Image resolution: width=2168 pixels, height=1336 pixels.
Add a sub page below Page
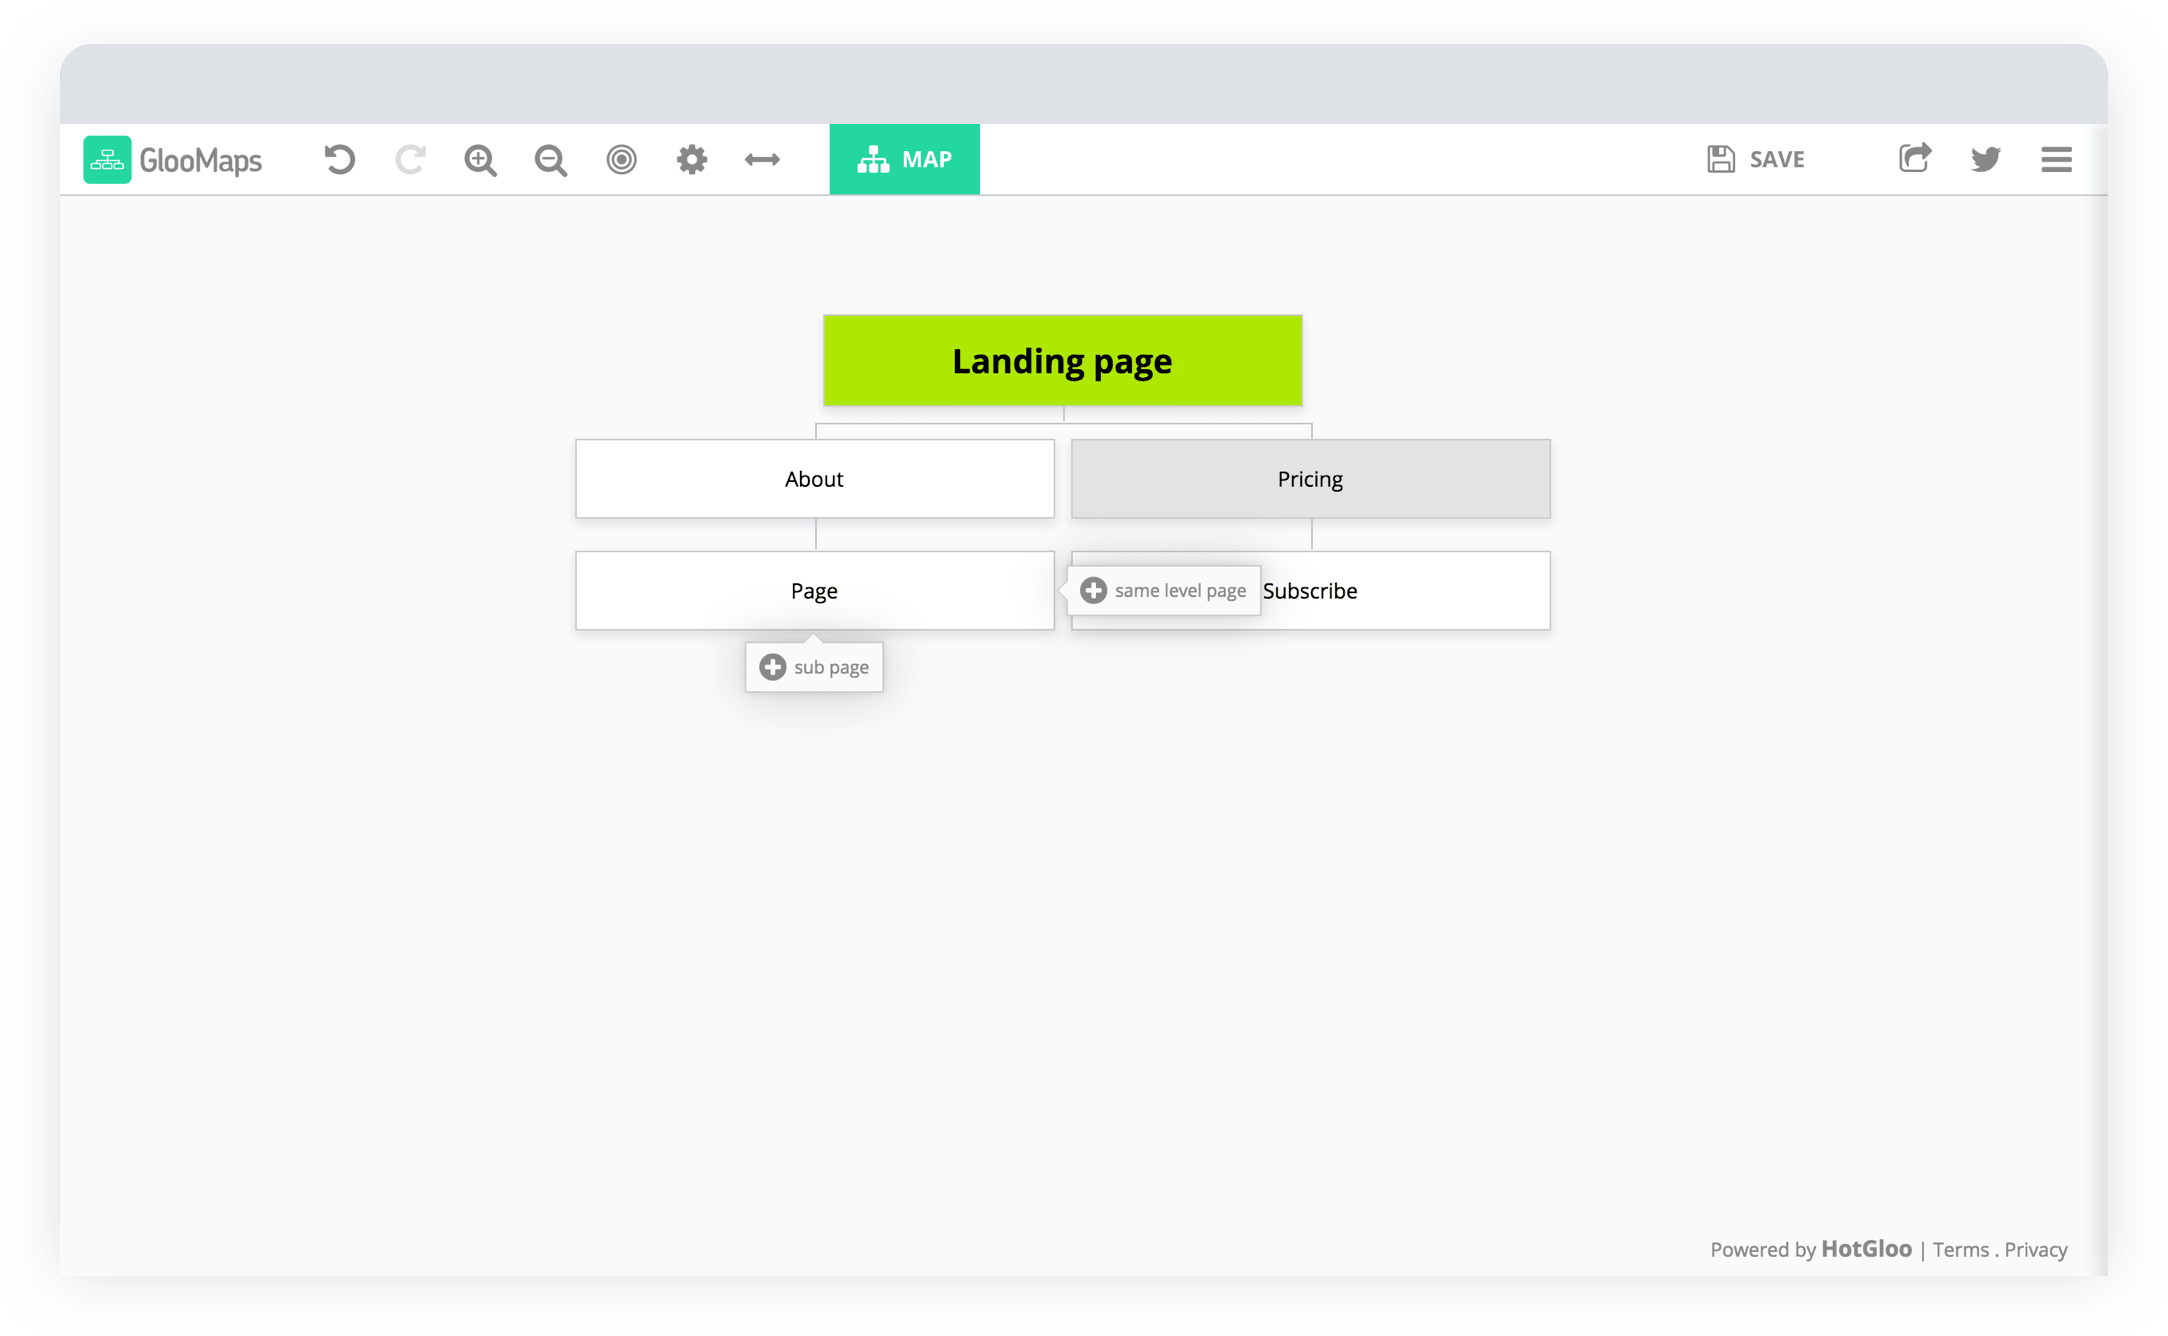point(814,667)
